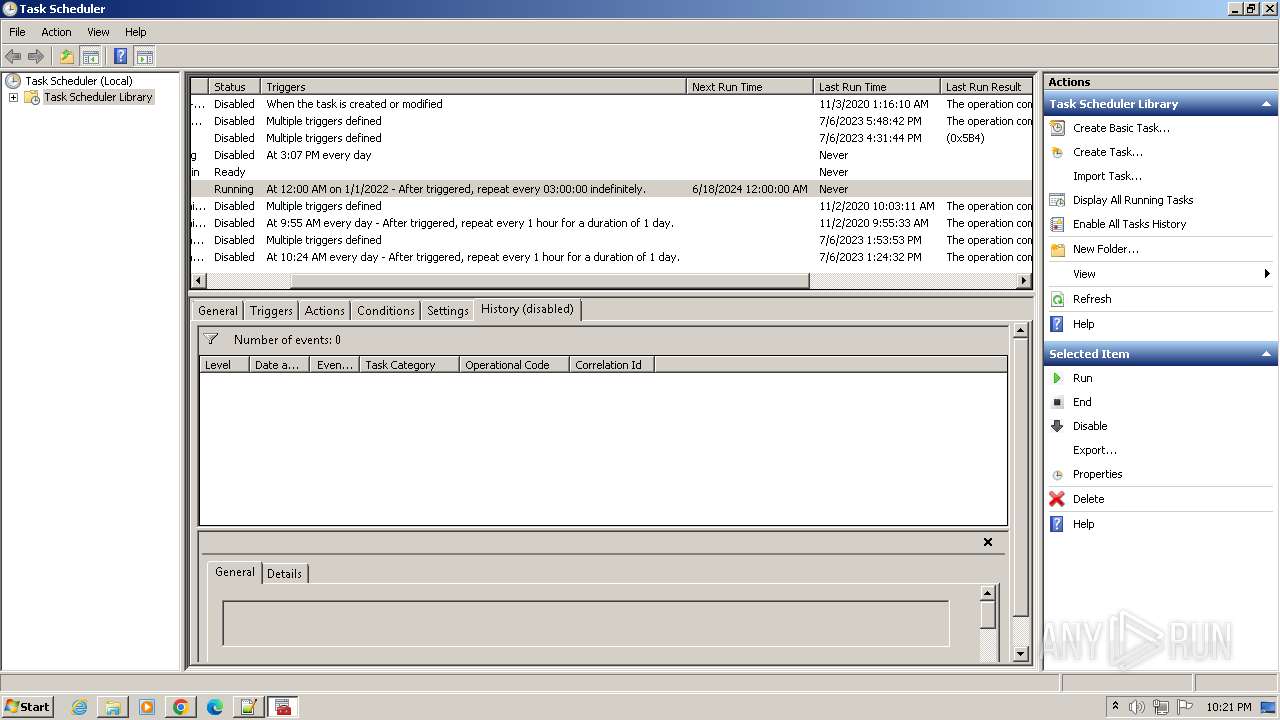Open the View menu in menu bar
Screen dimensions: 1280x720
[x=98, y=32]
